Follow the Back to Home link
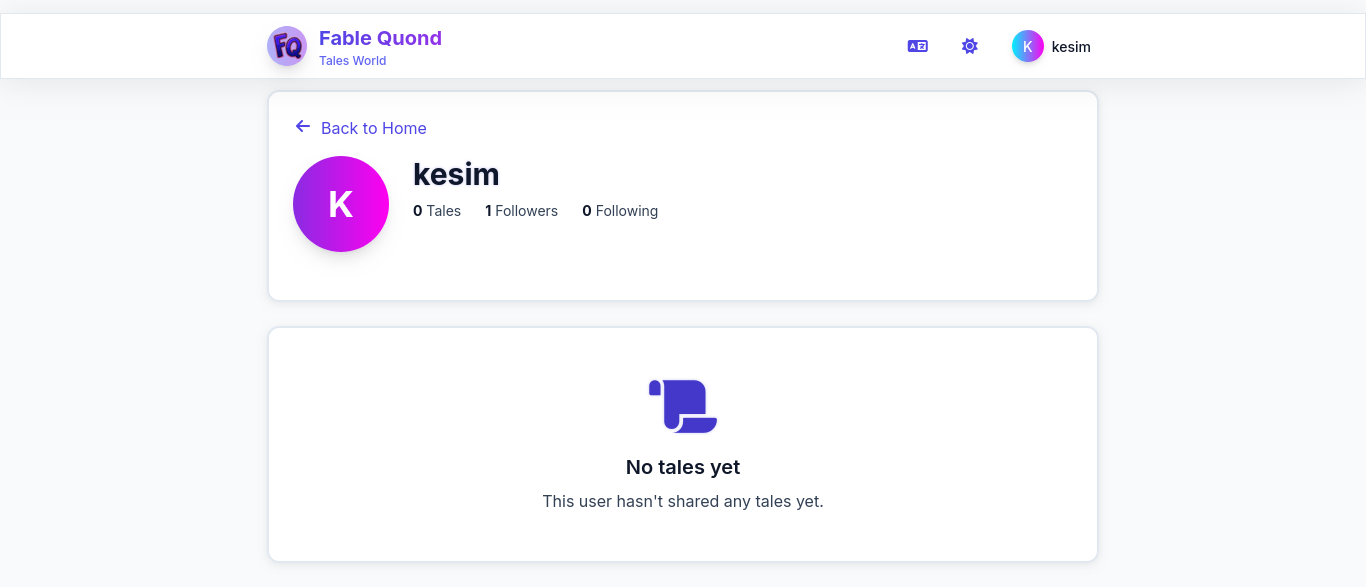The image size is (1366, 587). 374,128
